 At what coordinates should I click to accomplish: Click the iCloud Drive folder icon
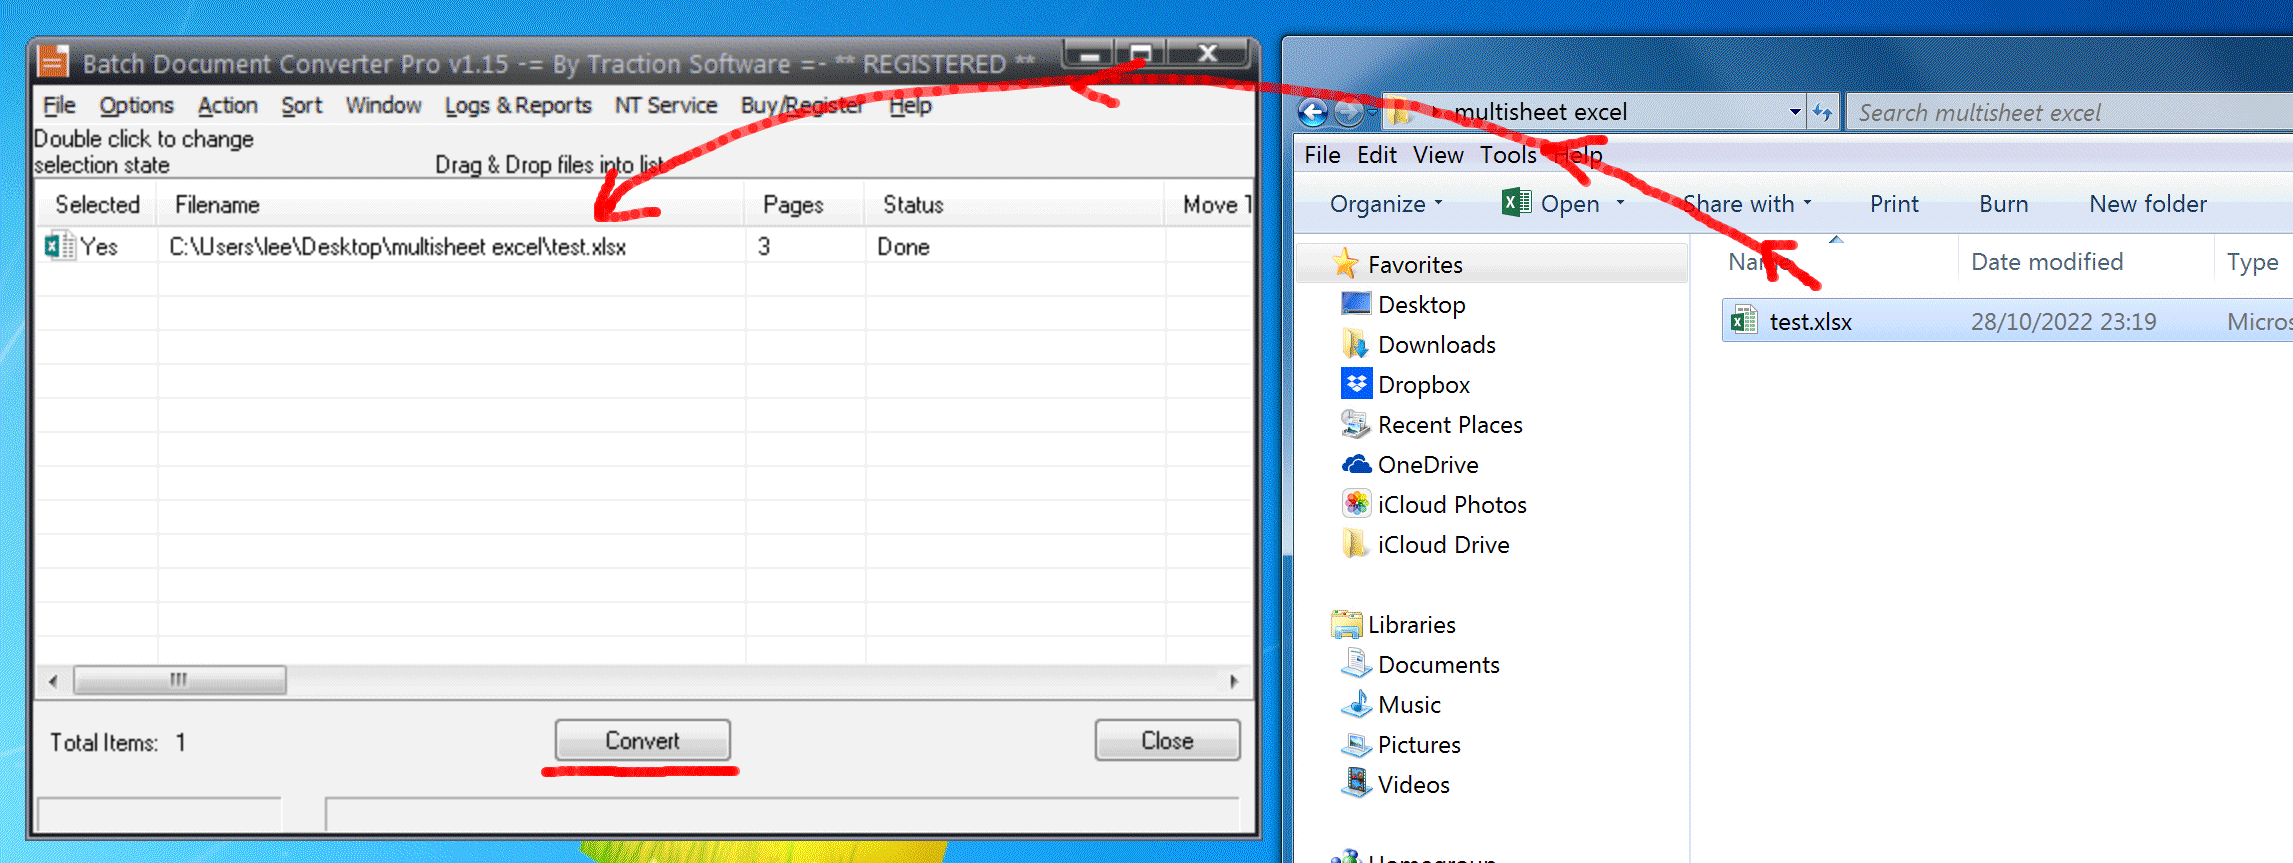coord(1355,544)
